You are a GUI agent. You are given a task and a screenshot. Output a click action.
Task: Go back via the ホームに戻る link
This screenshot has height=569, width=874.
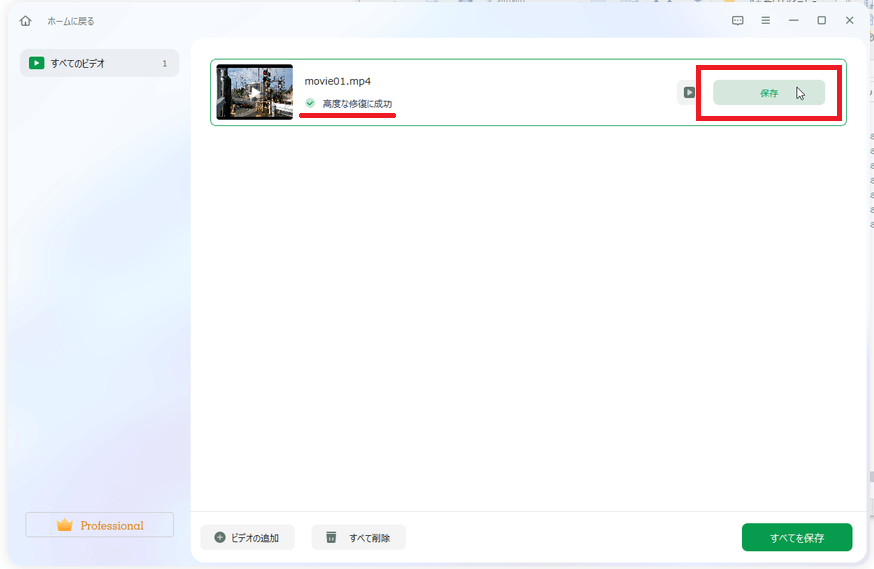pos(71,21)
